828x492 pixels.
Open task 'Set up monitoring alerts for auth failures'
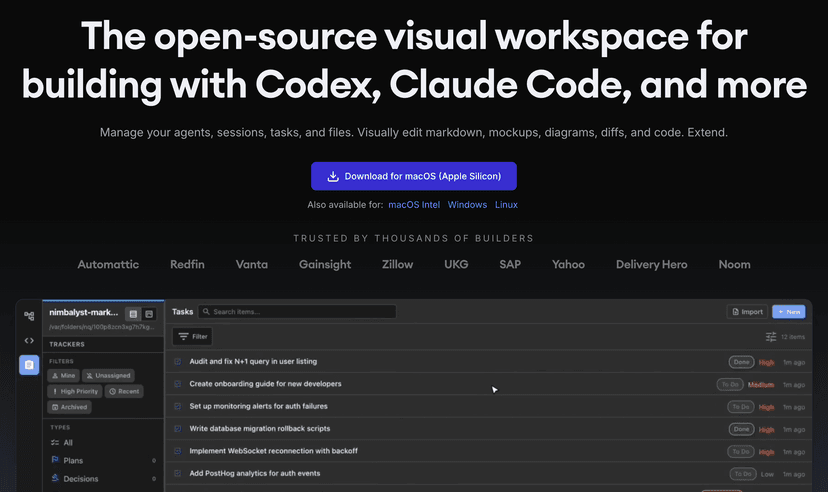(259, 406)
